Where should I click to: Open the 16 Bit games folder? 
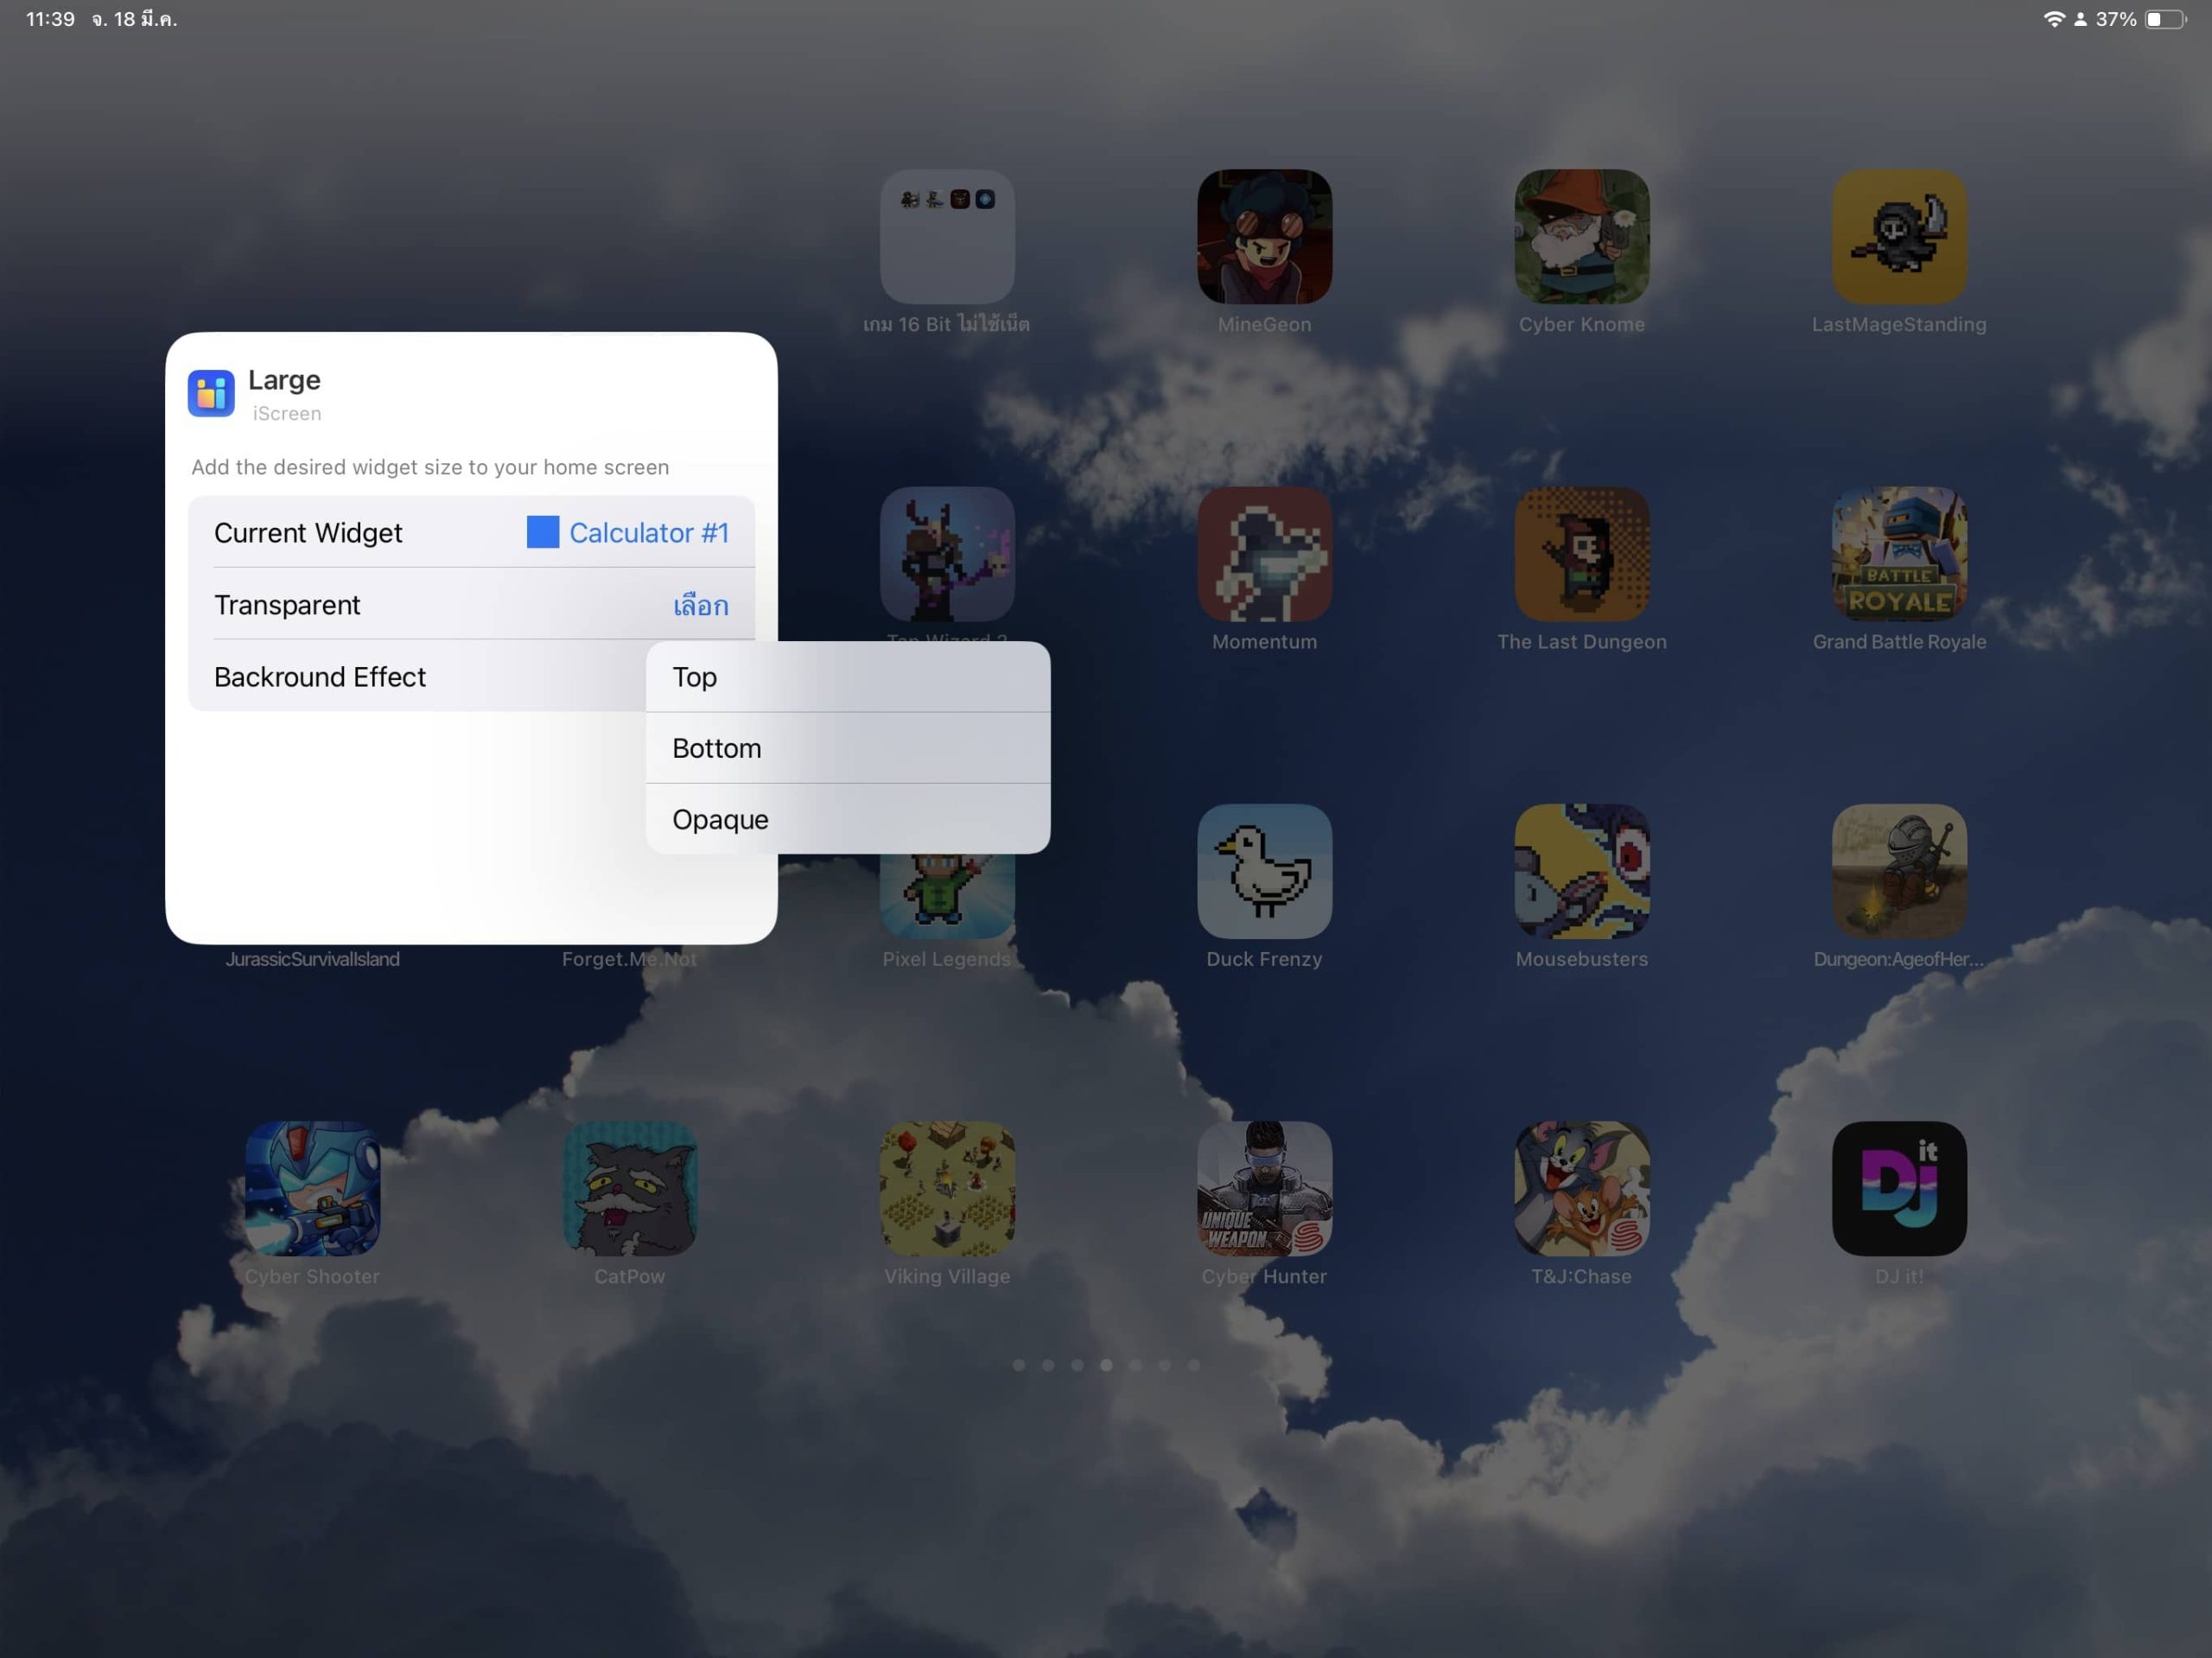click(947, 236)
